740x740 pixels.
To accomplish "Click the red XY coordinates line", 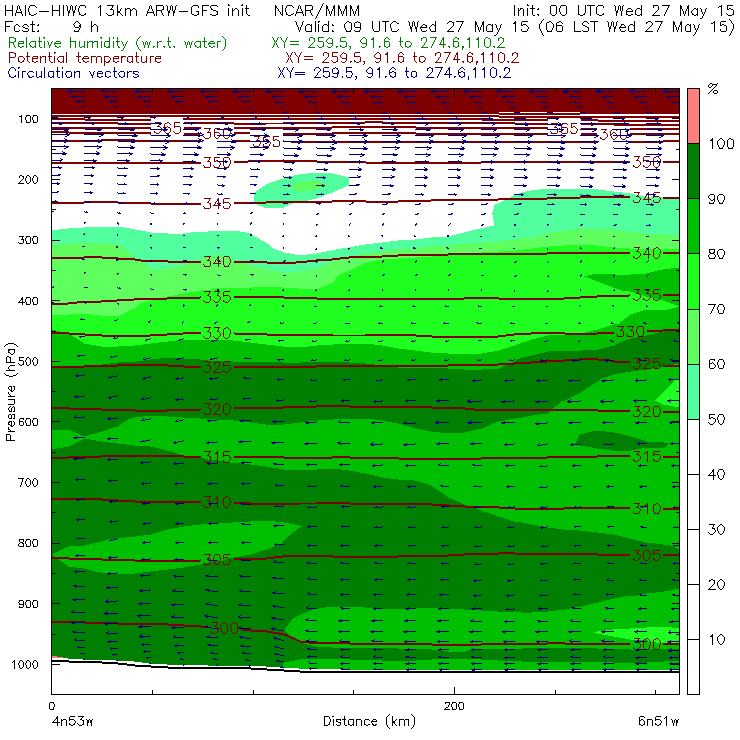I will [x=402, y=58].
